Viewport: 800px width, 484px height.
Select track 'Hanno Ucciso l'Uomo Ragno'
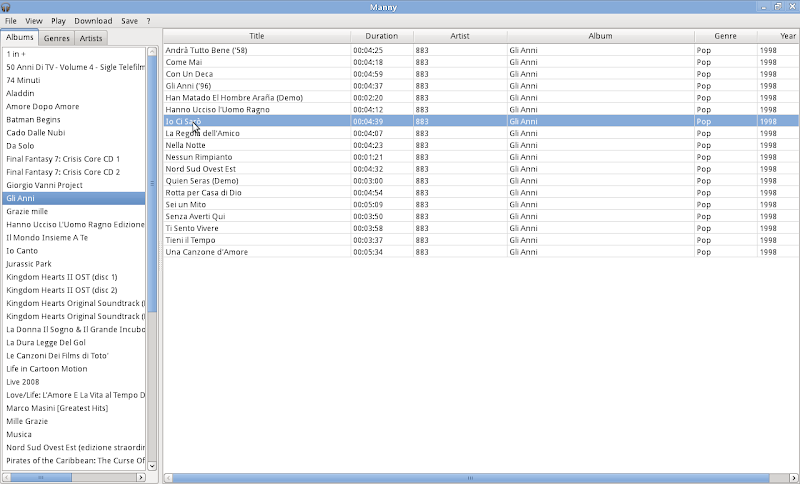click(217, 110)
